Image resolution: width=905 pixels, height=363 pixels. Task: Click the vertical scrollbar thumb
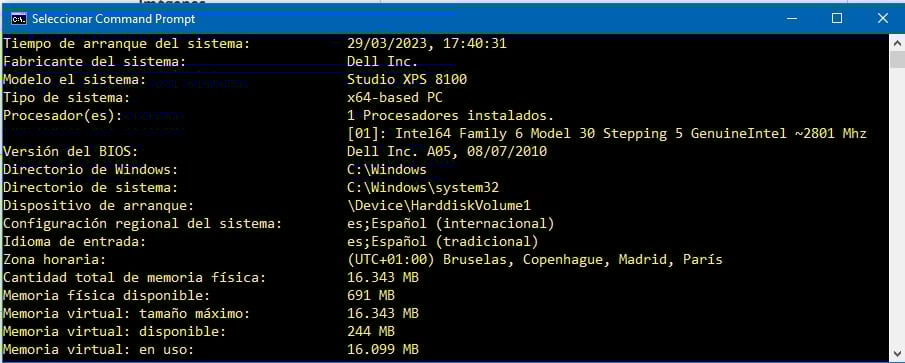897,59
